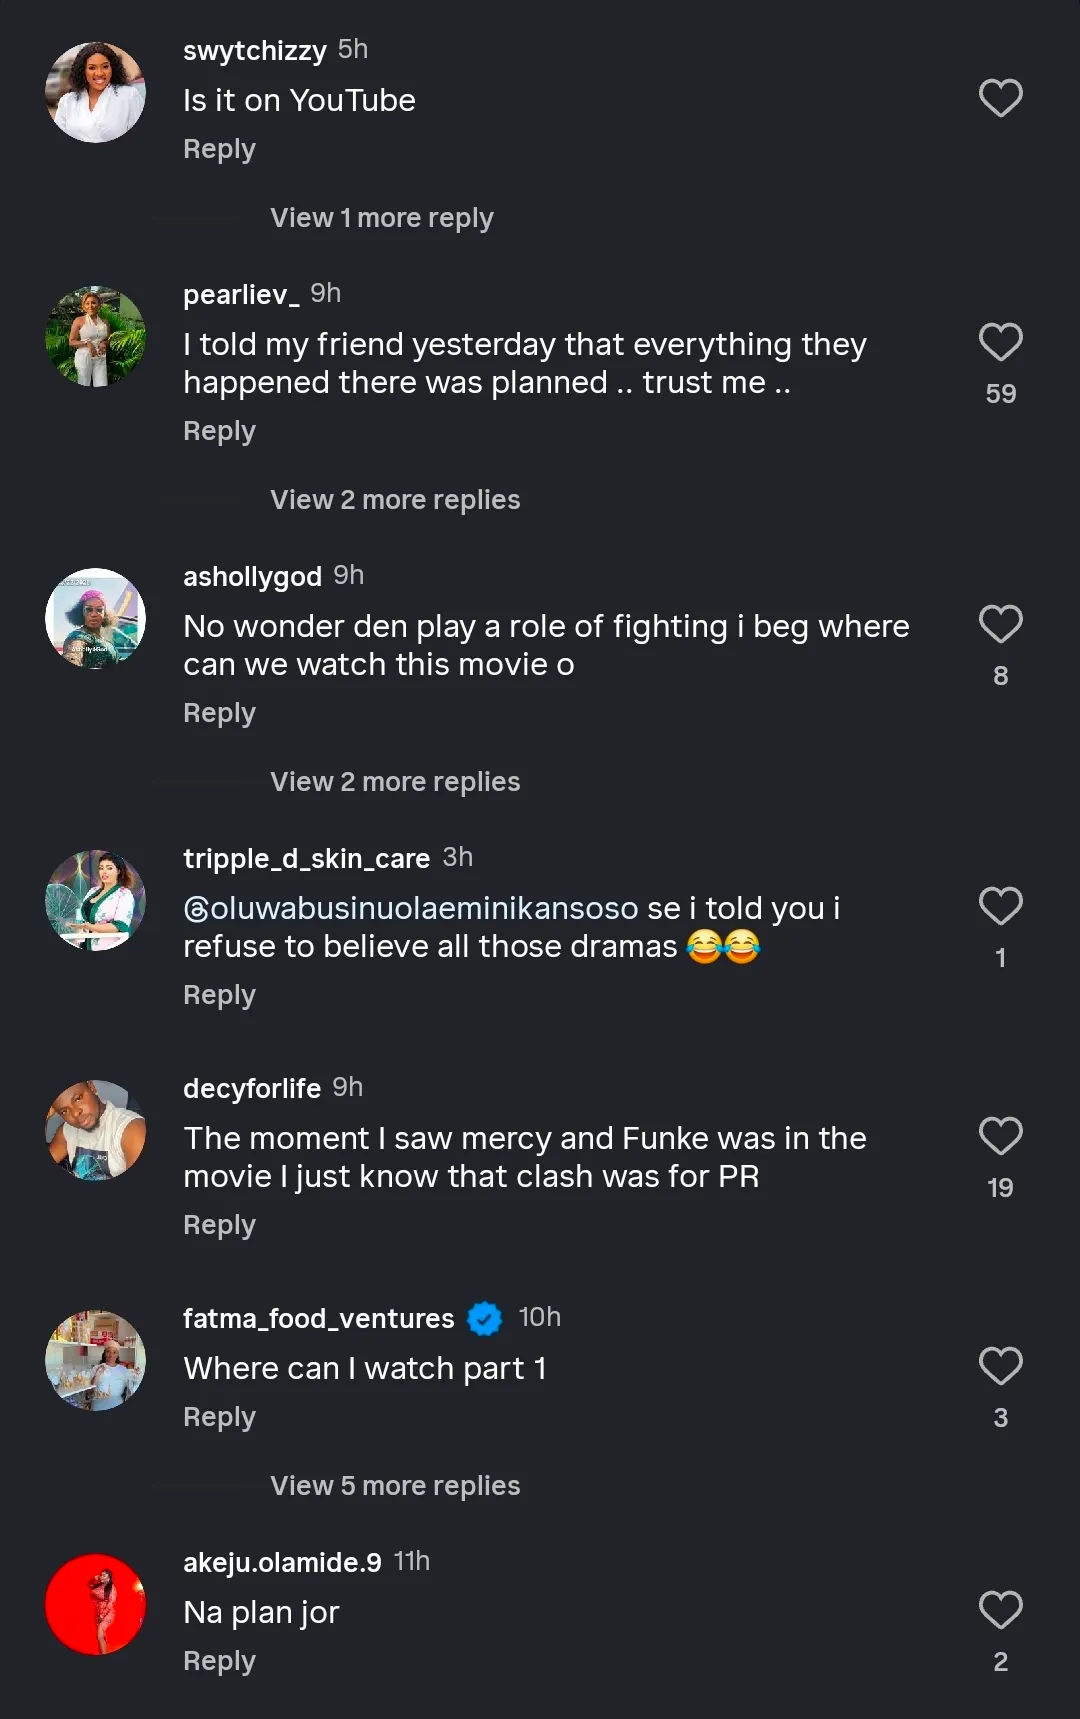Open swytchizzy's profile picture
1080x1719 pixels.
click(95, 92)
